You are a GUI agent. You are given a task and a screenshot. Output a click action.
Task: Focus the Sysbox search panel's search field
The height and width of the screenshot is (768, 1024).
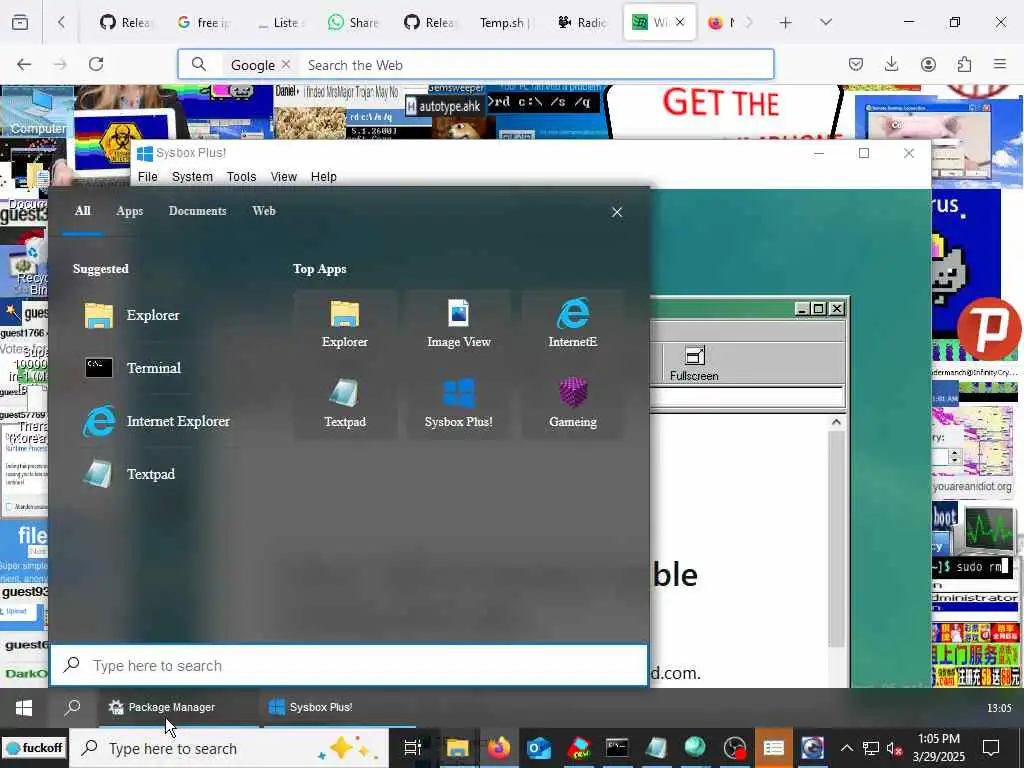(x=349, y=665)
